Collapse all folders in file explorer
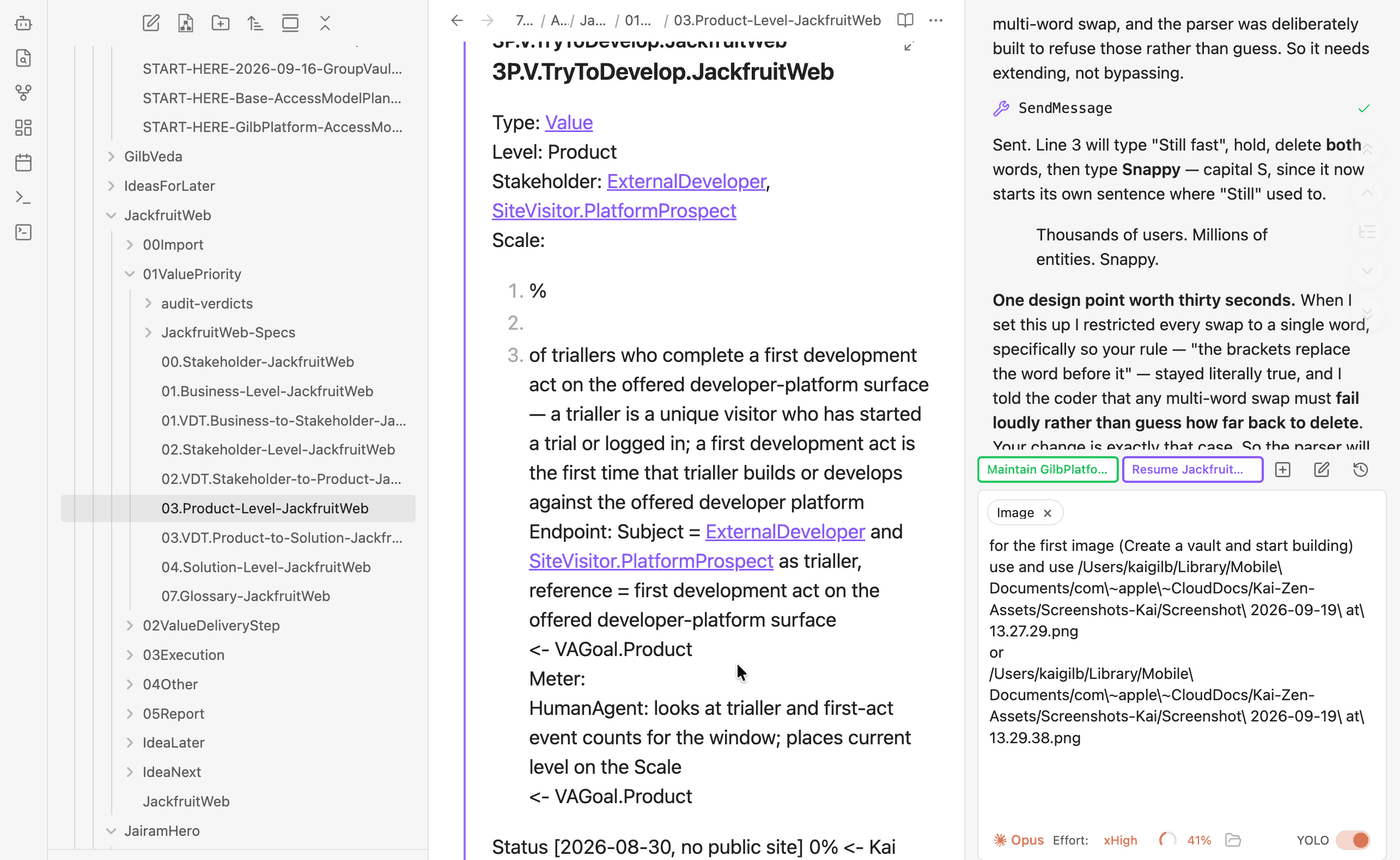The width and height of the screenshot is (1400, 860). [x=325, y=23]
